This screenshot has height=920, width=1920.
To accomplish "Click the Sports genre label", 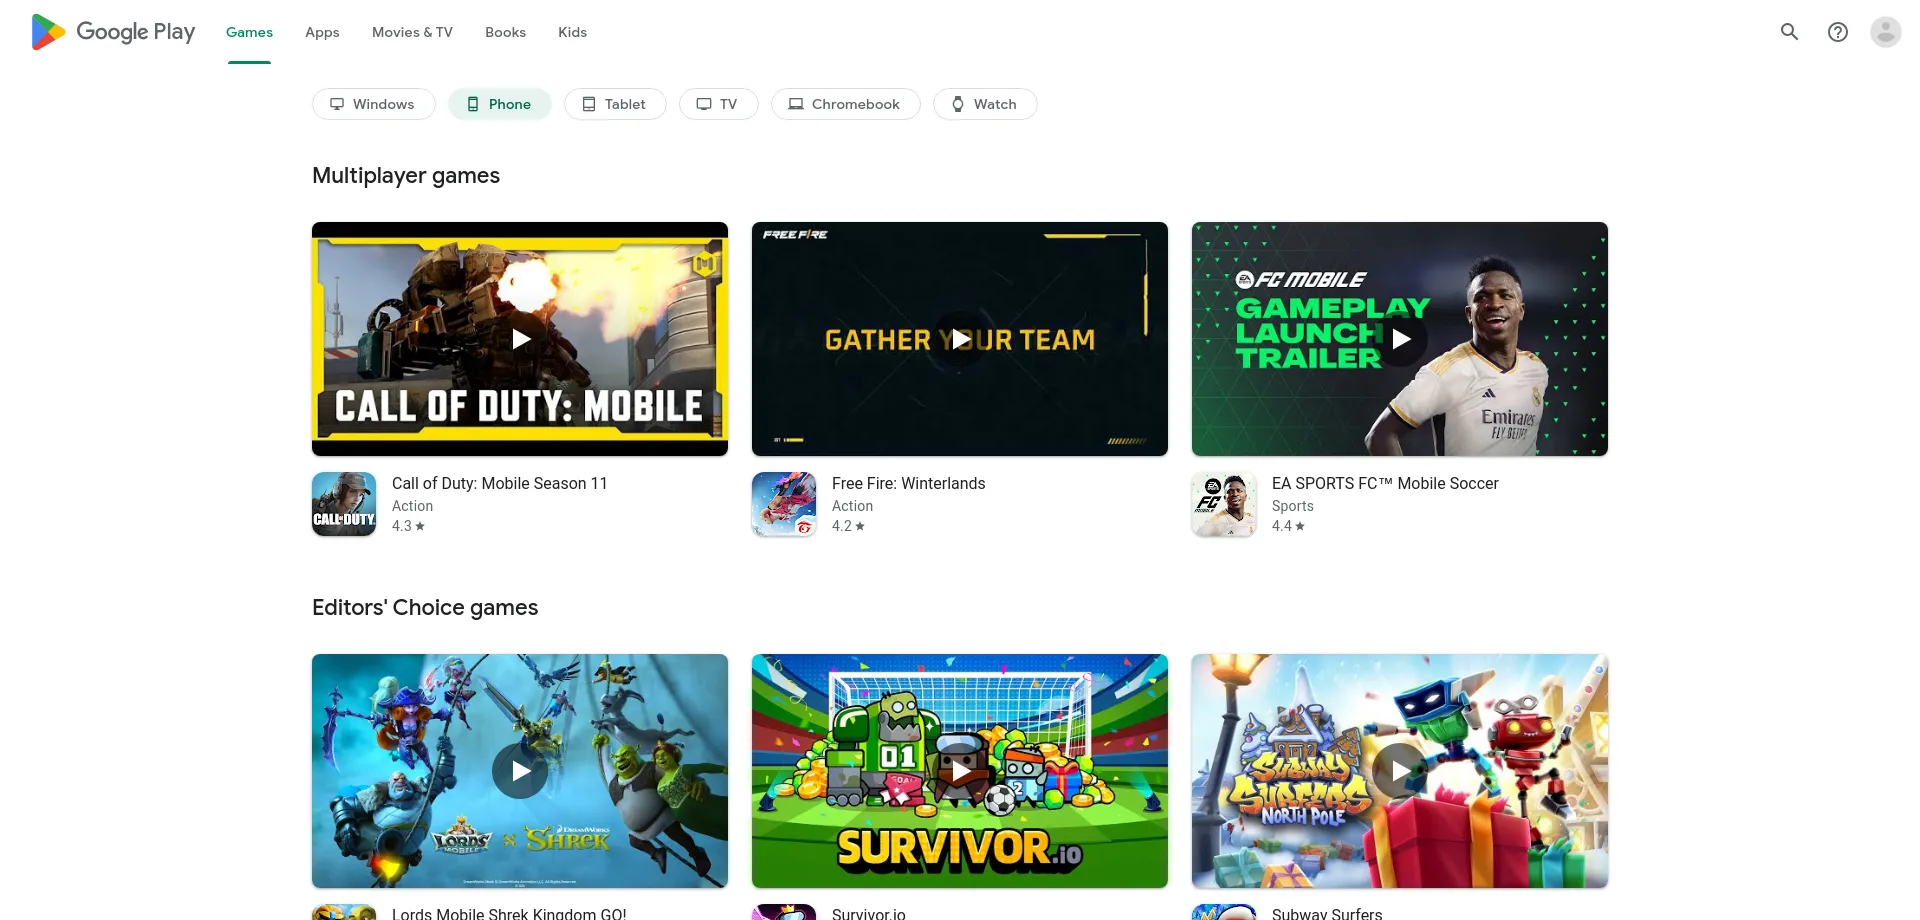I will tap(1293, 506).
